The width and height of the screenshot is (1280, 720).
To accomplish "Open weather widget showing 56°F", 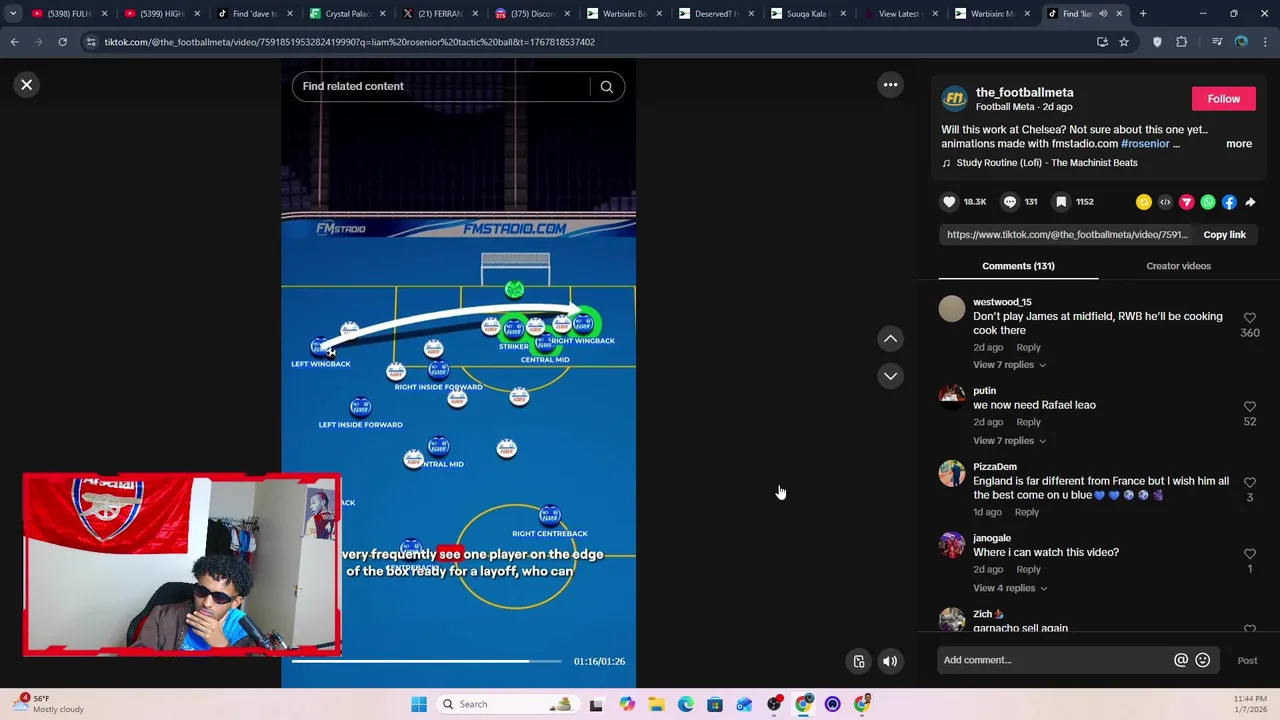I will [x=47, y=704].
